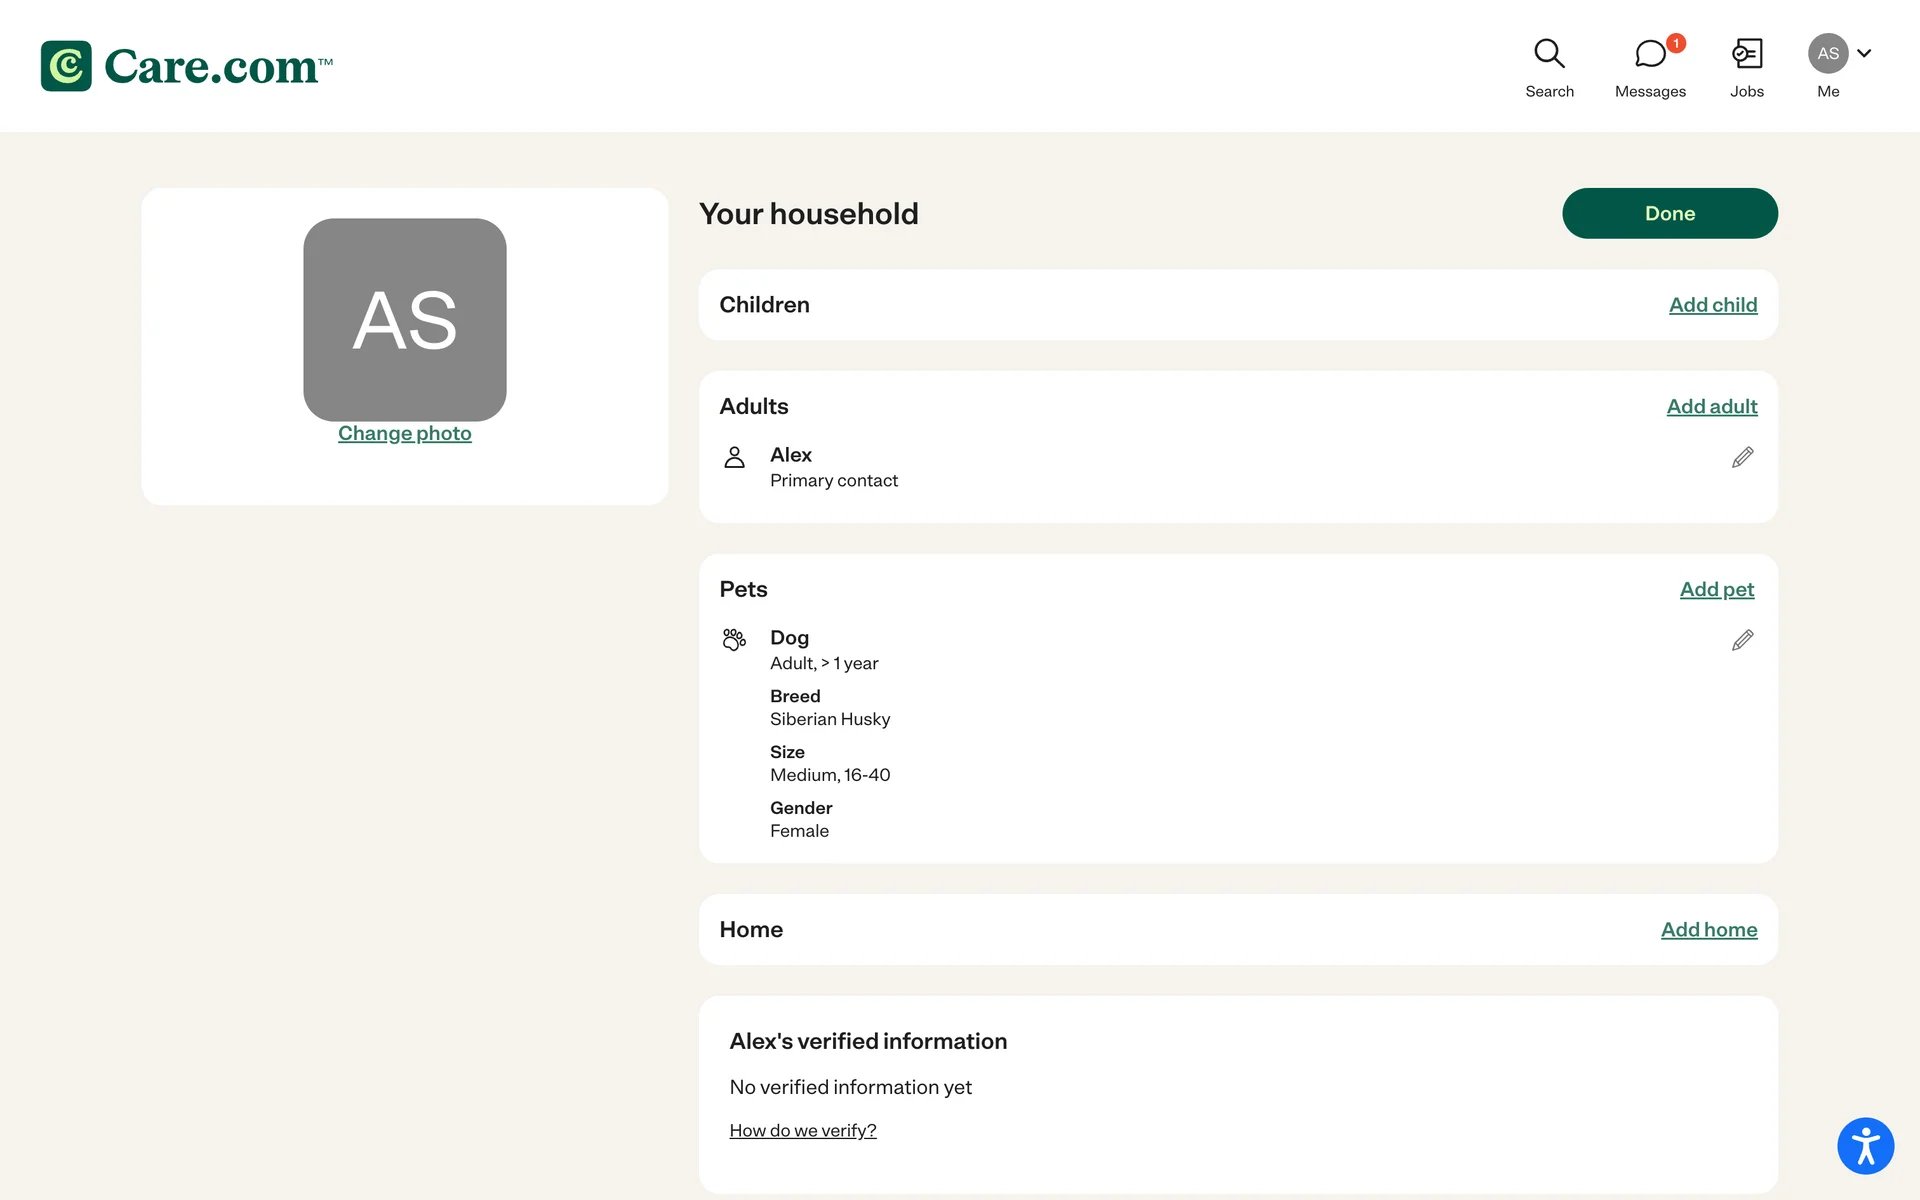Click the Change photo link
Viewport: 1920px width, 1200px height.
pyautogui.click(x=404, y=434)
